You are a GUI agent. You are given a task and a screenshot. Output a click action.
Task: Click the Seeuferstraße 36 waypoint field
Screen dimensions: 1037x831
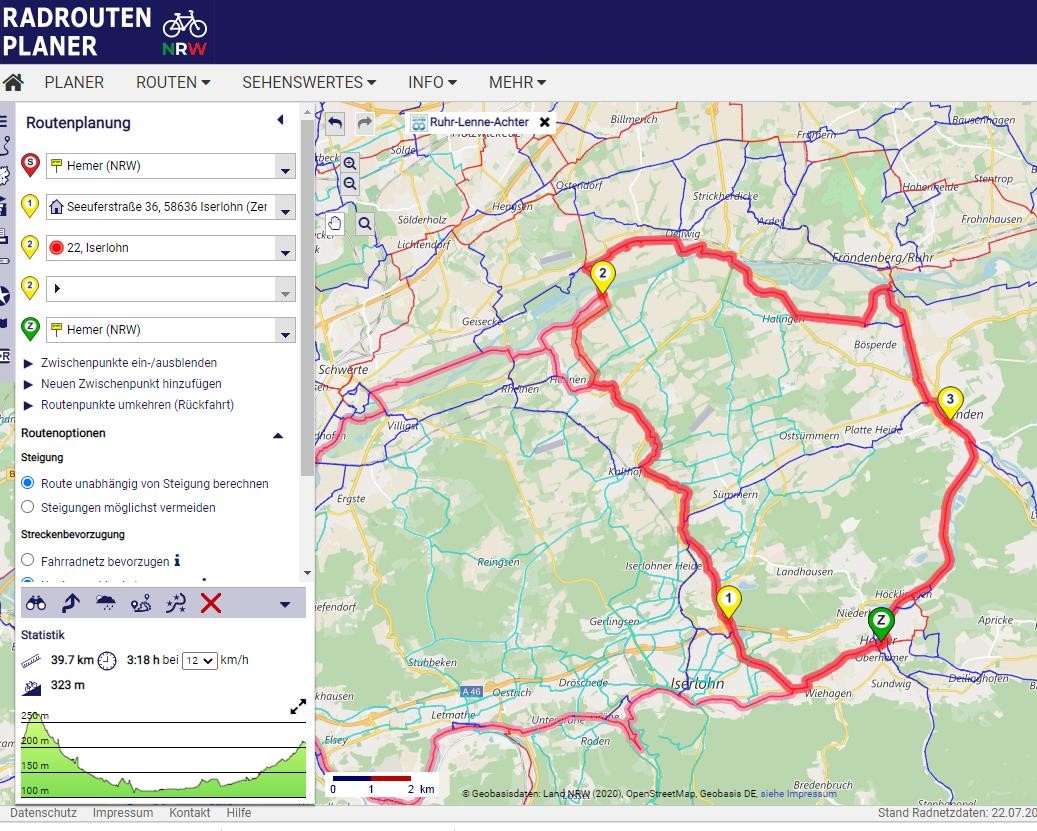coord(161,207)
